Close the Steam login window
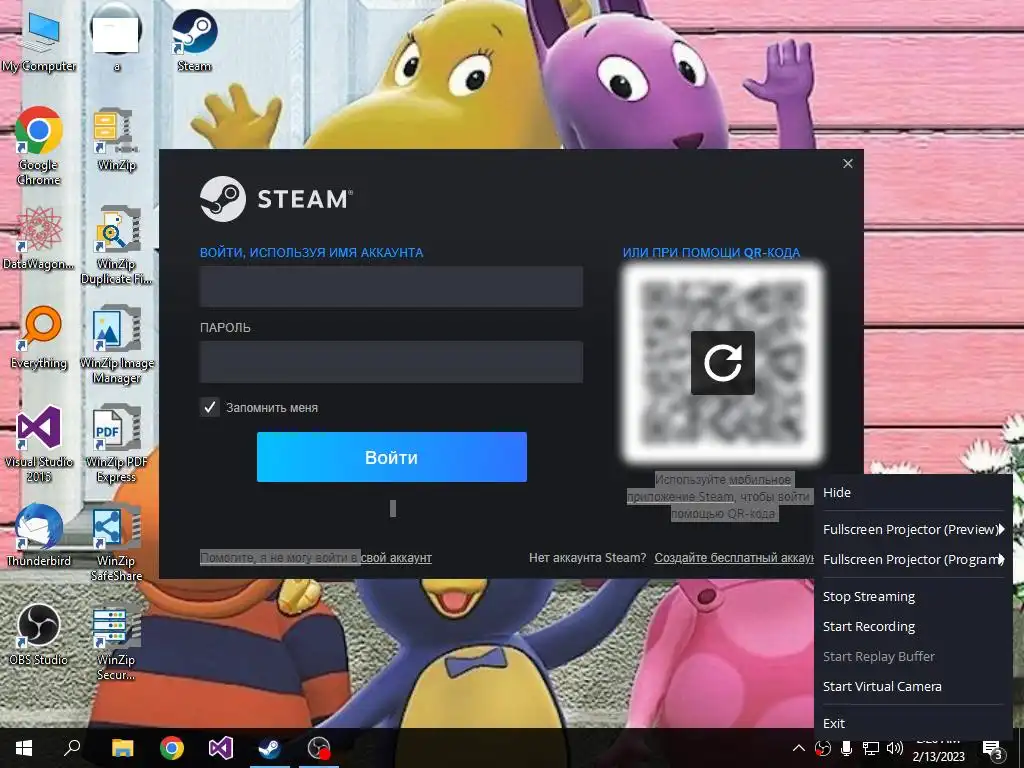Image resolution: width=1024 pixels, height=768 pixels. pos(848,163)
